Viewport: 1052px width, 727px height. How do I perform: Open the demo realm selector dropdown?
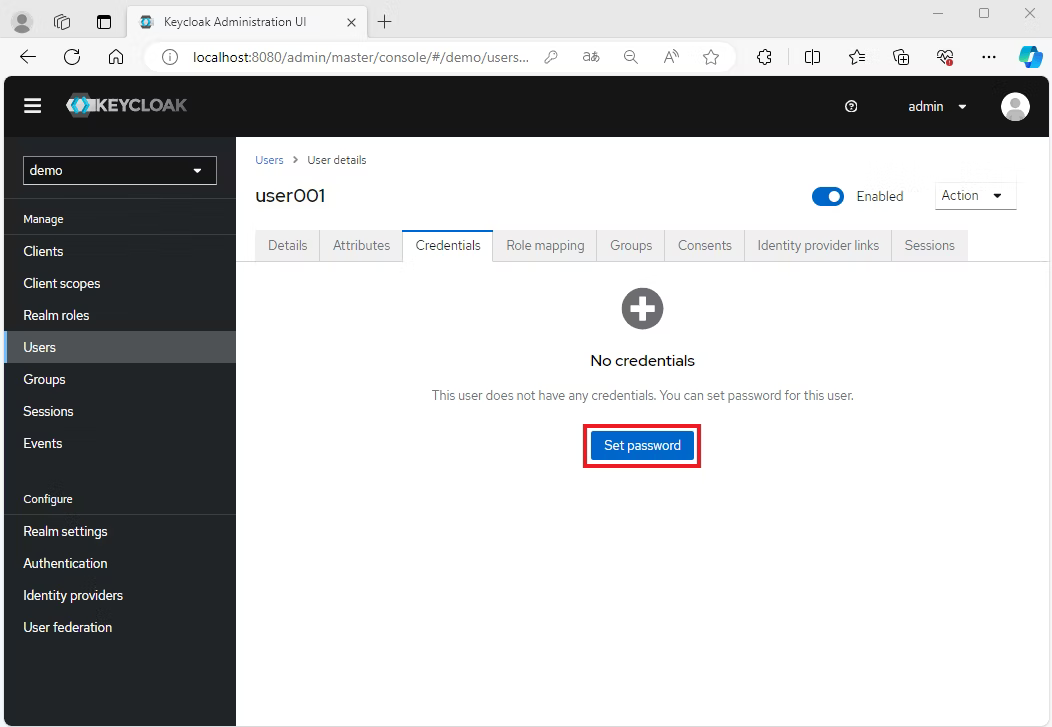coord(119,170)
